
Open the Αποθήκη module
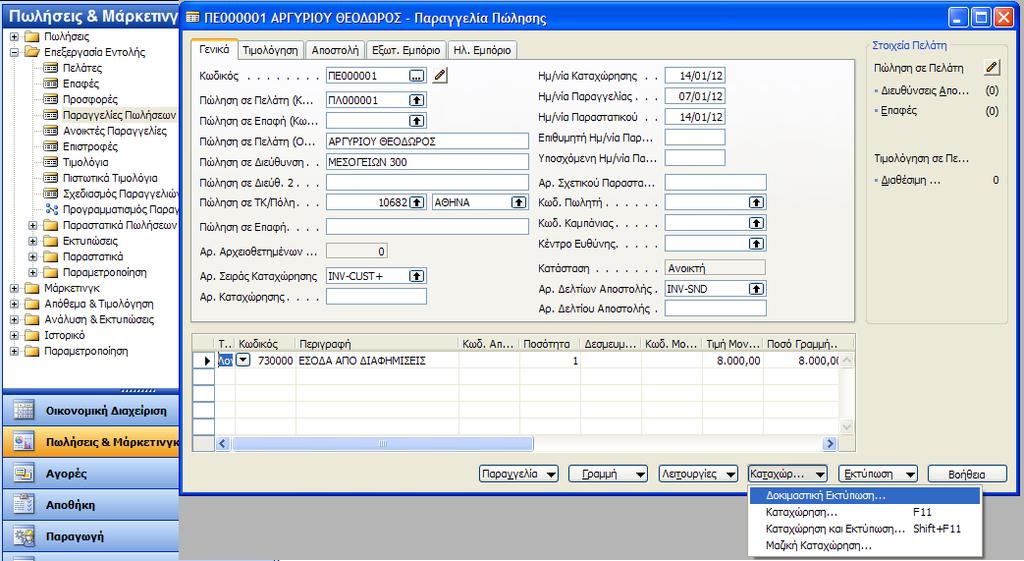coord(91,505)
